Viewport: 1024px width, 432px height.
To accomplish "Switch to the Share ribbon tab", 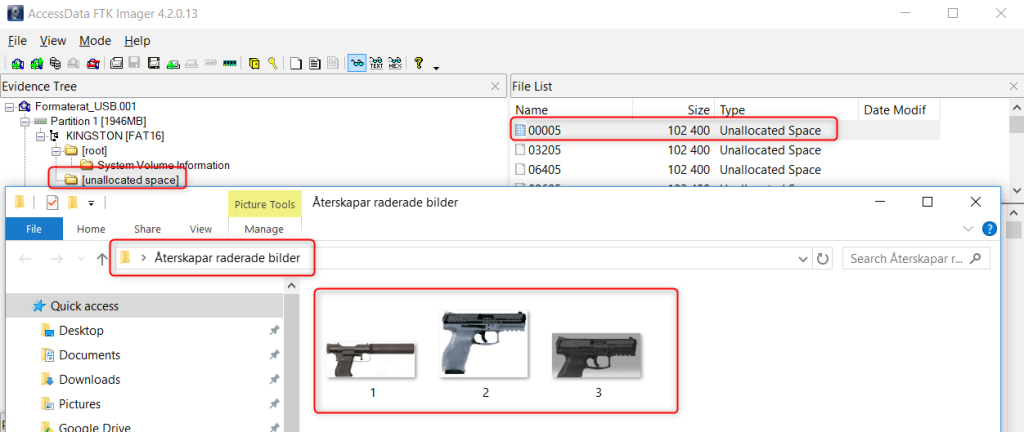I will (x=147, y=228).
